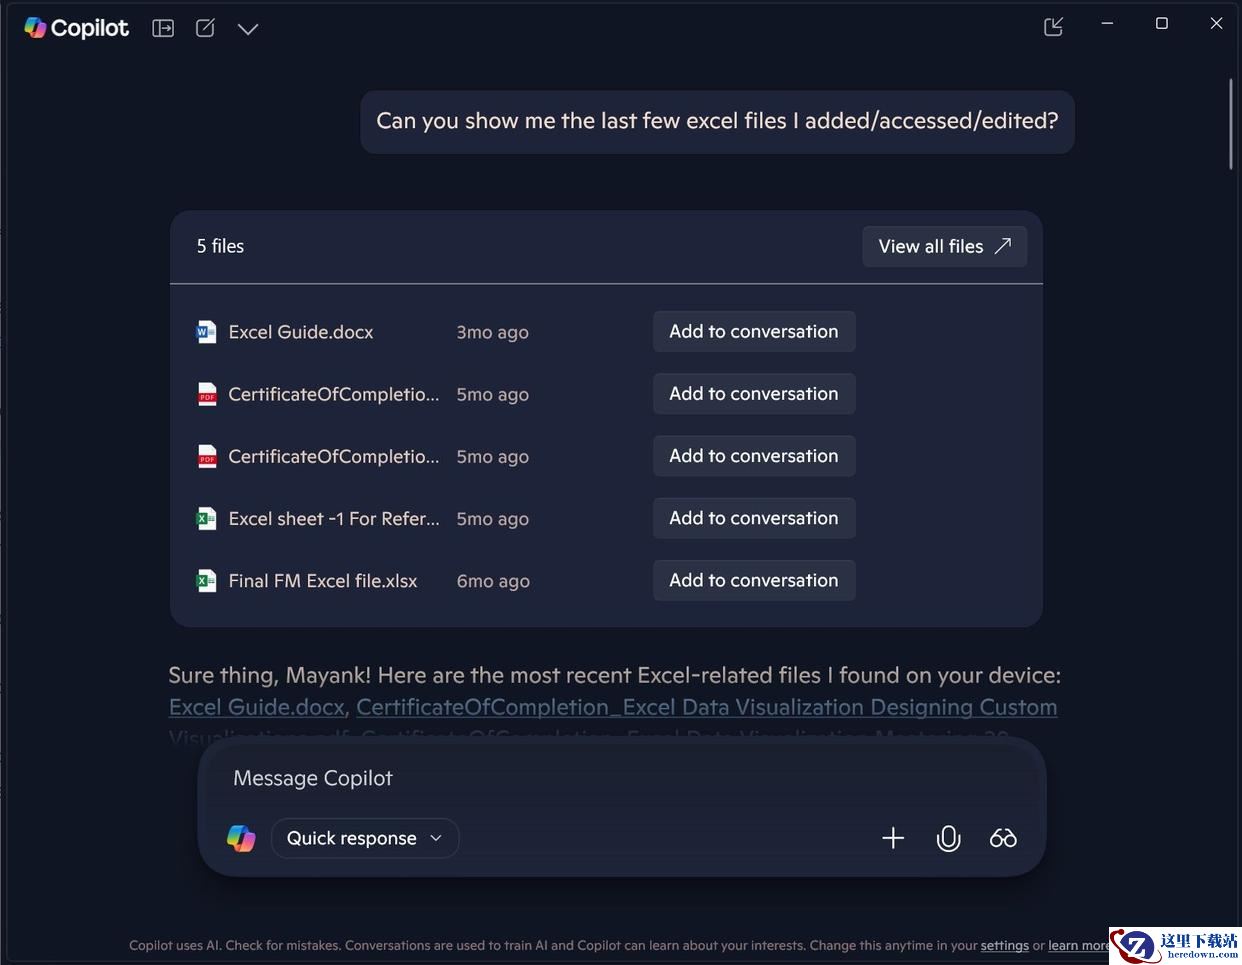The image size is (1242, 965).
Task: Add Final FM Excel file.xlsx to conversation
Action: [754, 580]
